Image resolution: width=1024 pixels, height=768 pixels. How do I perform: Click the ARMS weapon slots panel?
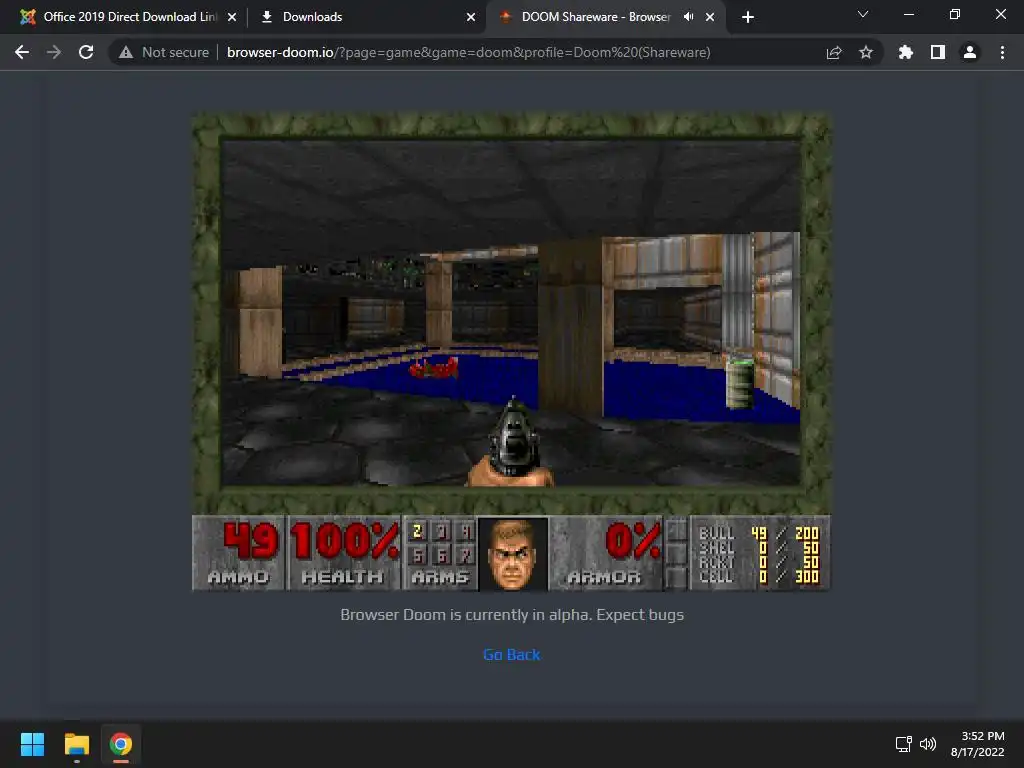(441, 552)
